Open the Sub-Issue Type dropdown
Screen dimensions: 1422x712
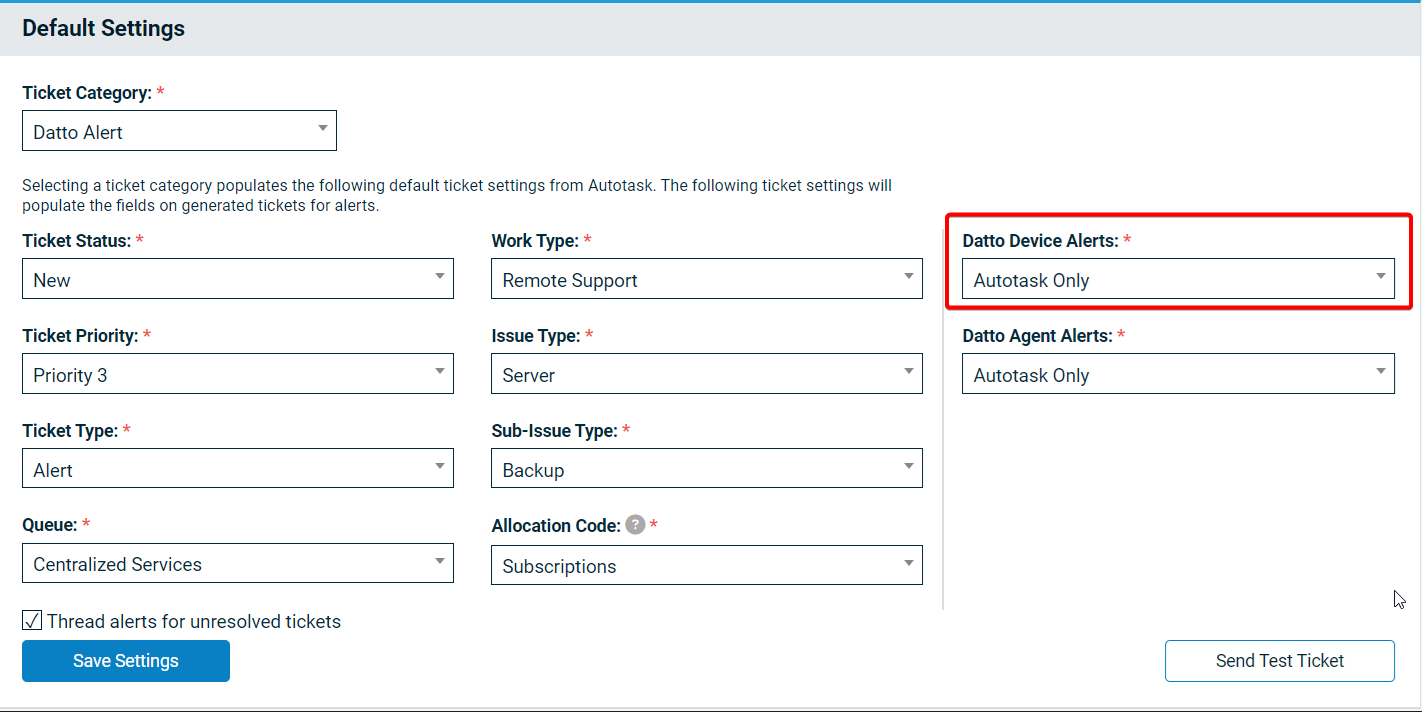point(707,469)
